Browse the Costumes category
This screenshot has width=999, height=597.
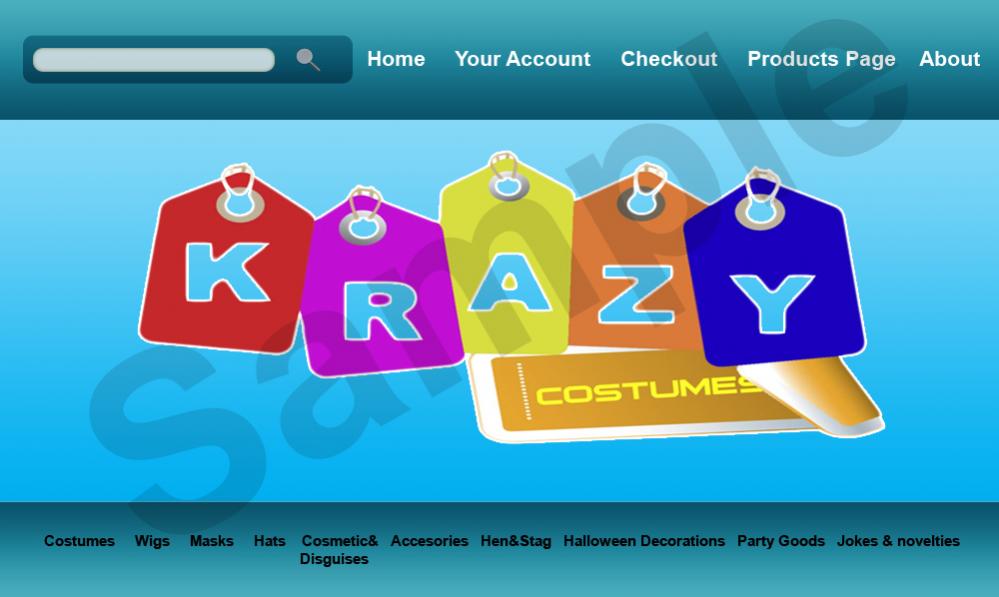[x=79, y=541]
